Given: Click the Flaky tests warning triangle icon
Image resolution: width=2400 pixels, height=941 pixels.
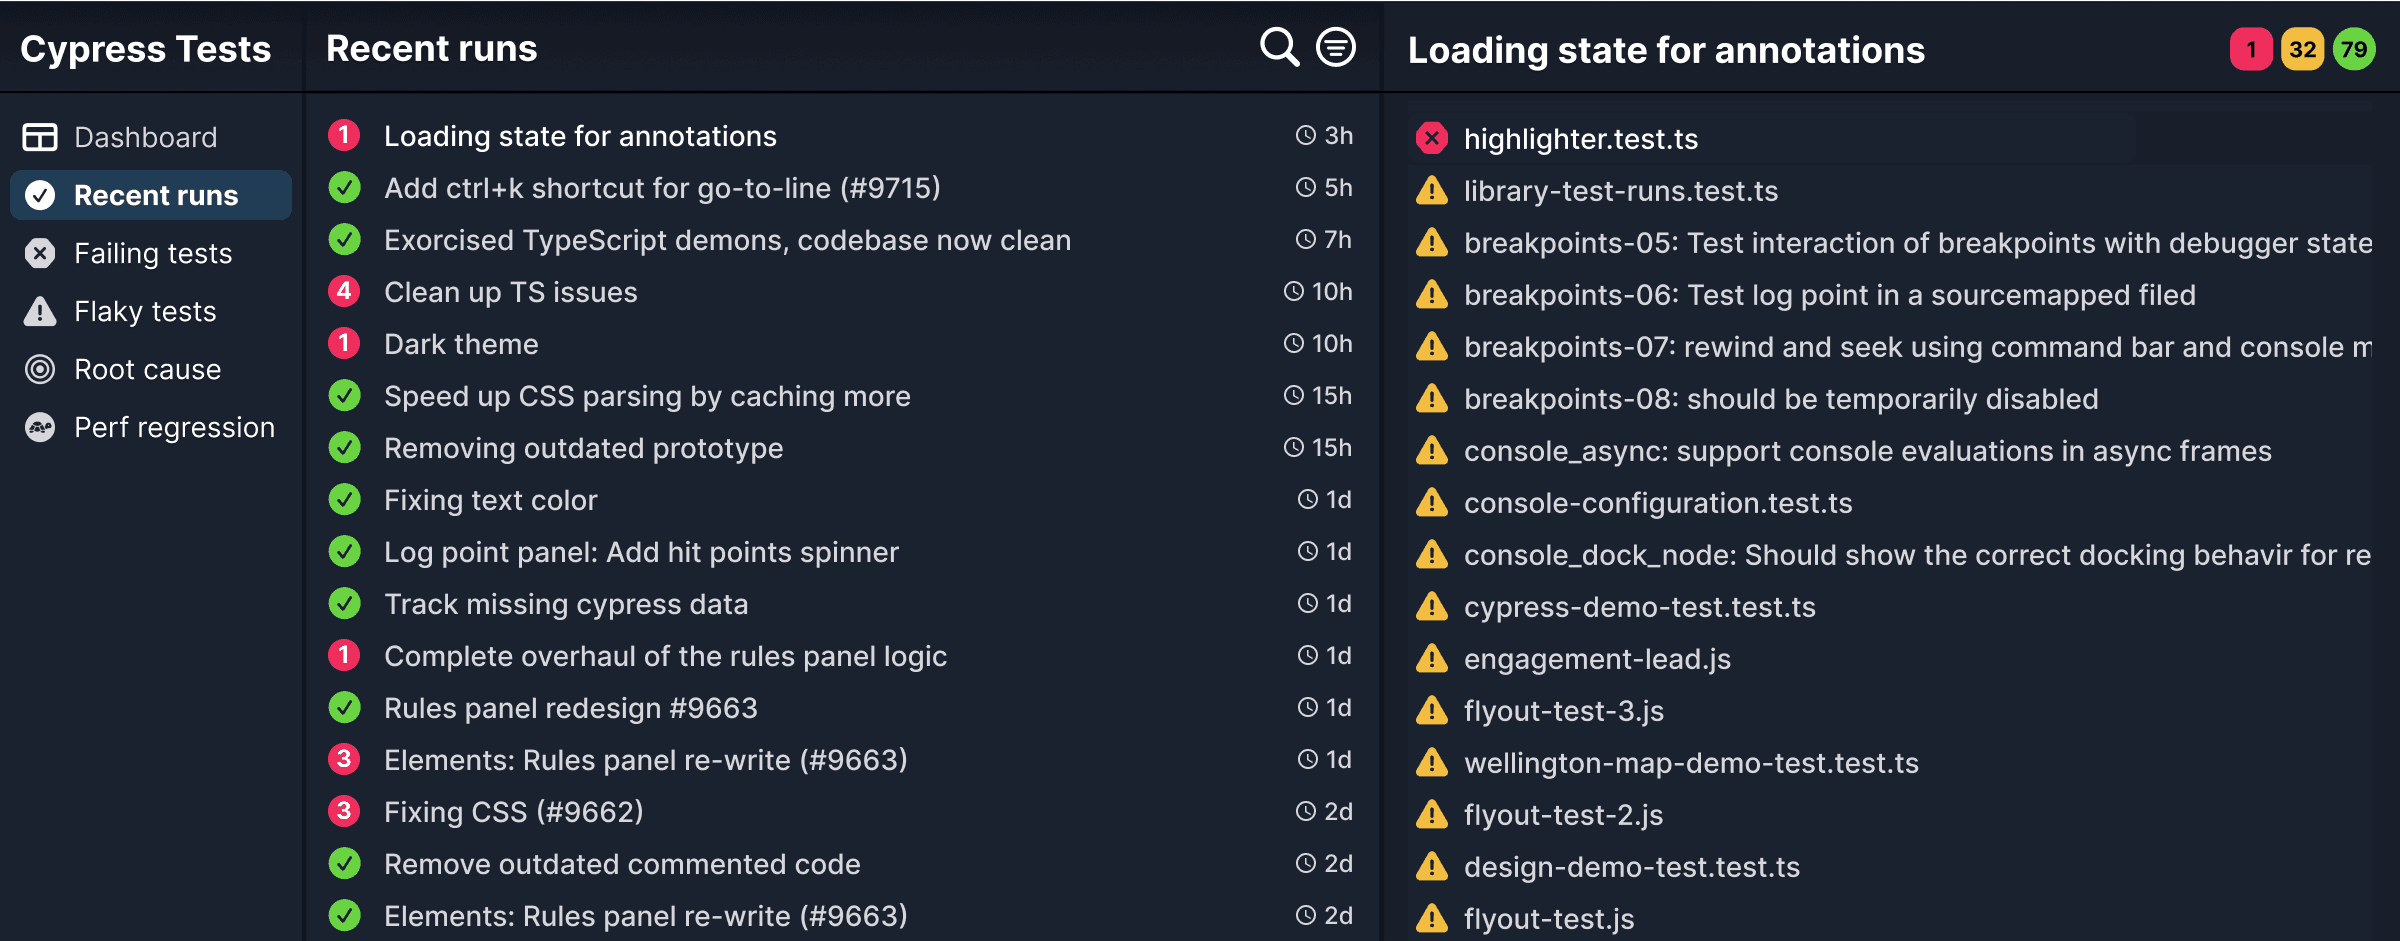Looking at the screenshot, I should [x=40, y=311].
